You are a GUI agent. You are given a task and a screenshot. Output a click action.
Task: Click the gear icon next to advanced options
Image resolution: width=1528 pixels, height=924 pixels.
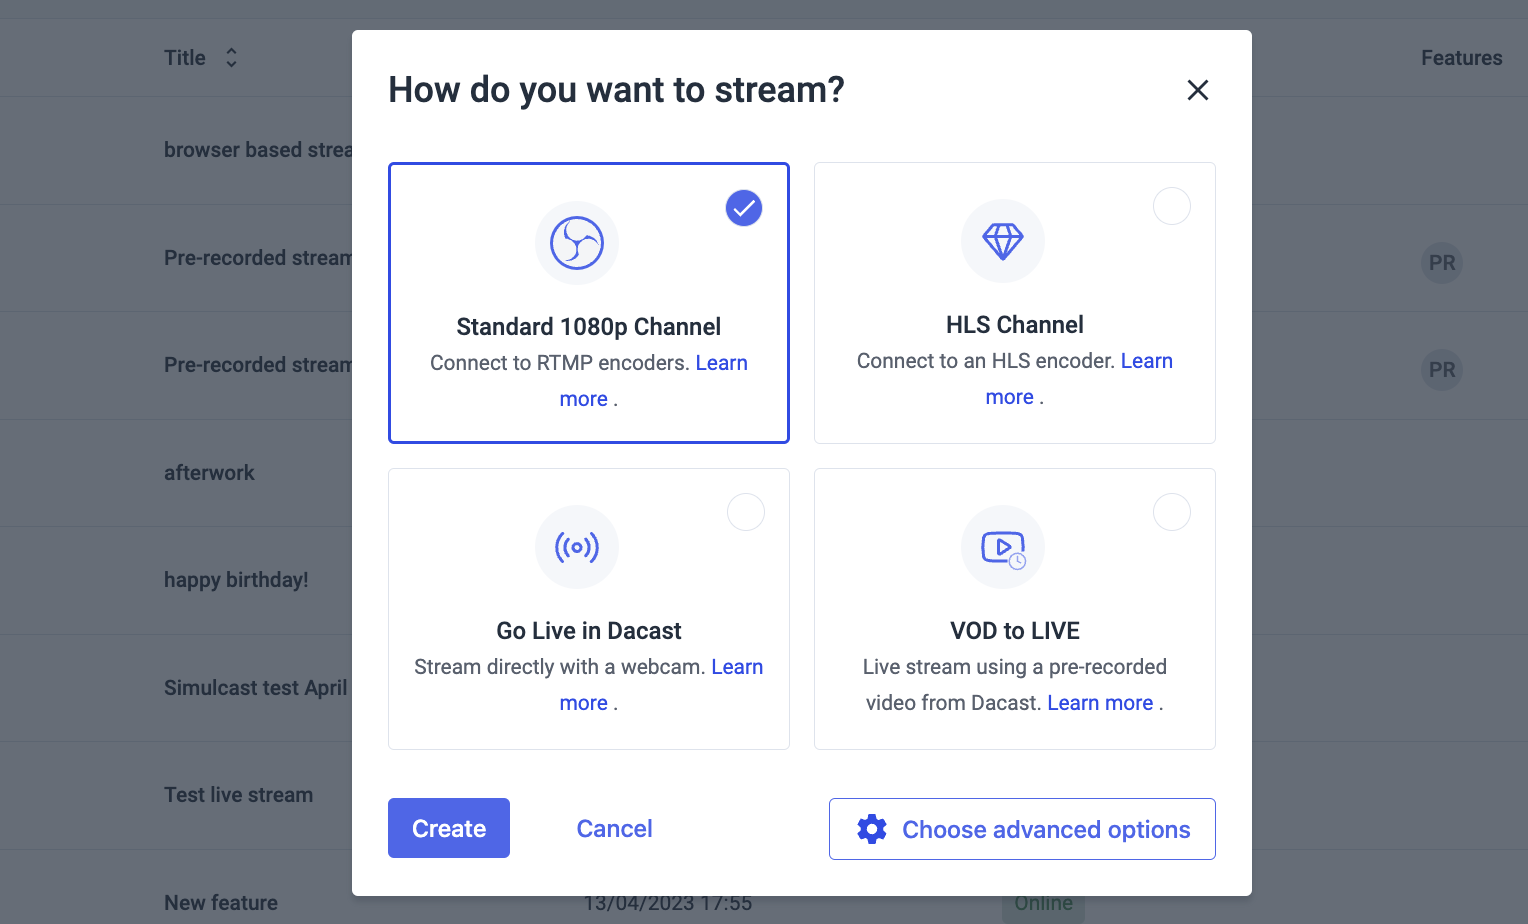point(871,829)
